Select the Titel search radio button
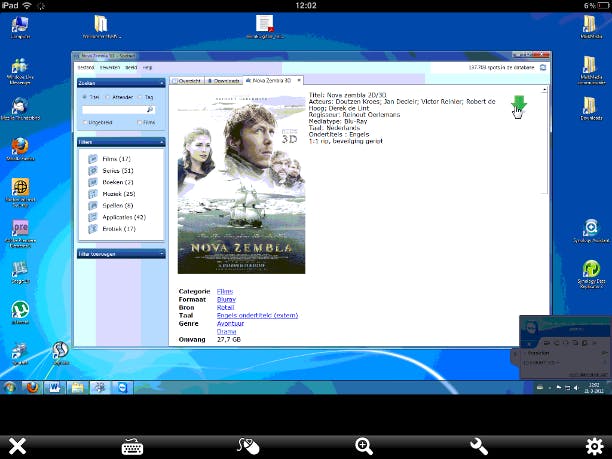Viewport: 612px width, 459px height. 84,97
